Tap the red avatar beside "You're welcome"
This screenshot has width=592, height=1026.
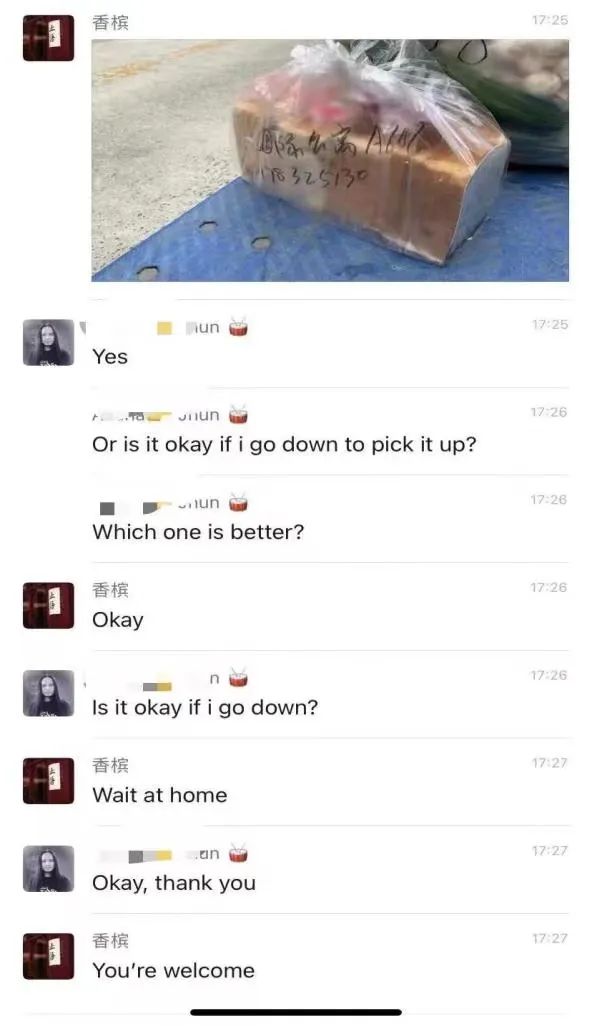(x=48, y=956)
